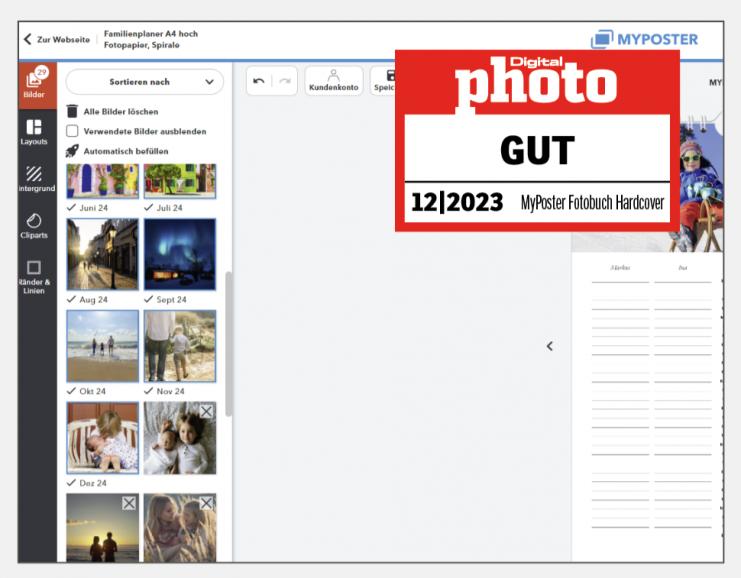
Task: Click the image panel scrollbar
Action: click(x=229, y=344)
